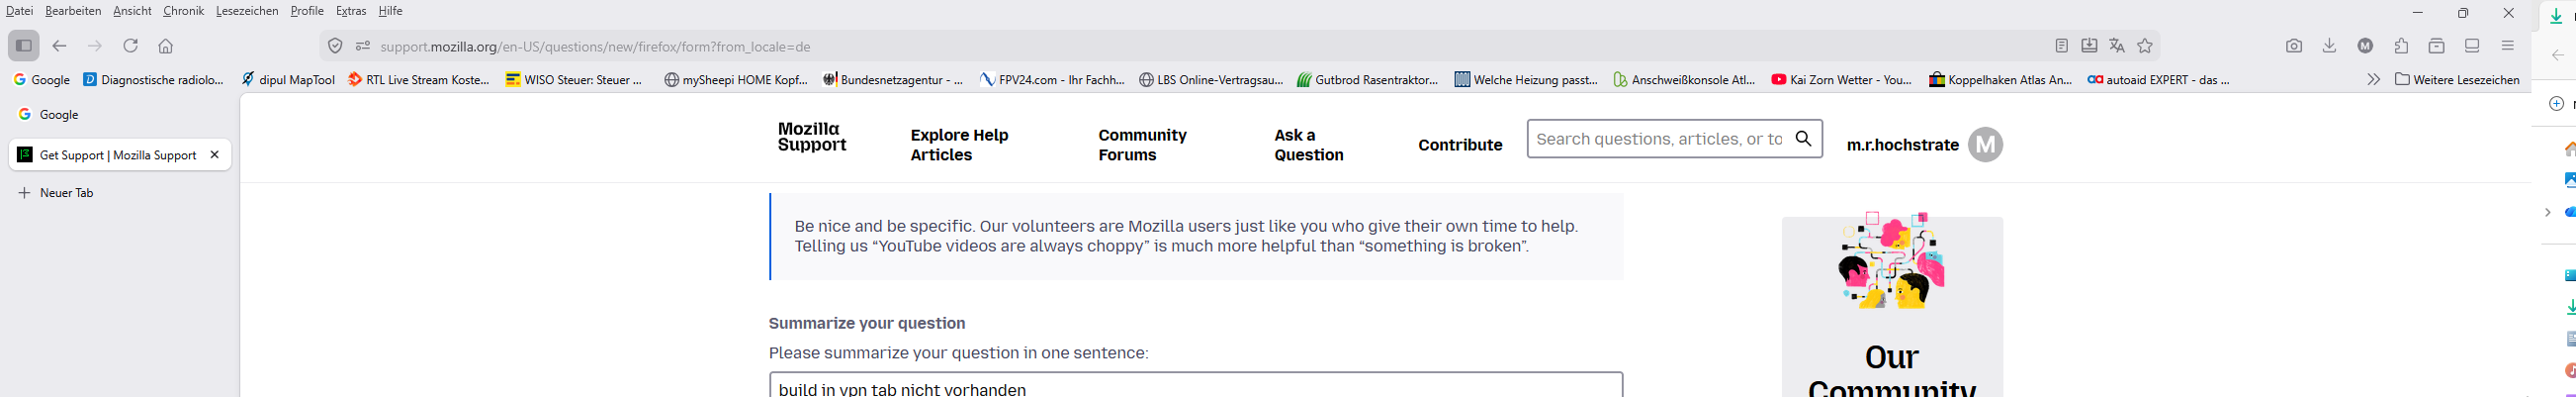The height and width of the screenshot is (397, 2576).
Task: Click the Search questions input field
Action: tap(1658, 139)
